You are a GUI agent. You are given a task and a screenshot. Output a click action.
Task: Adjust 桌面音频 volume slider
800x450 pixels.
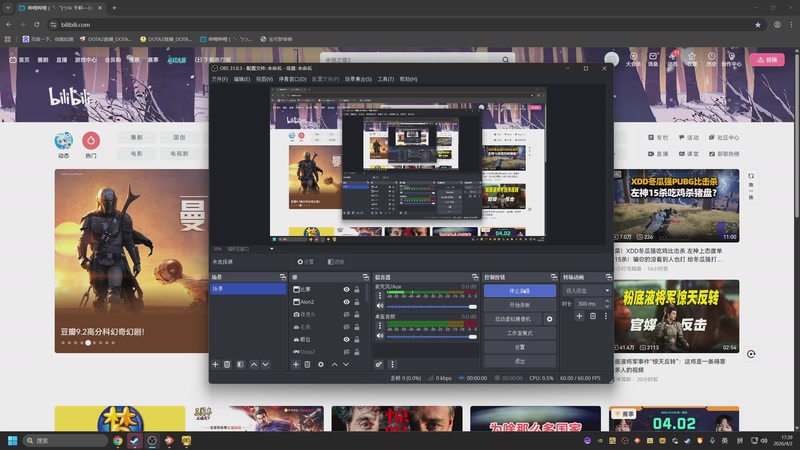pyautogui.click(x=432, y=337)
